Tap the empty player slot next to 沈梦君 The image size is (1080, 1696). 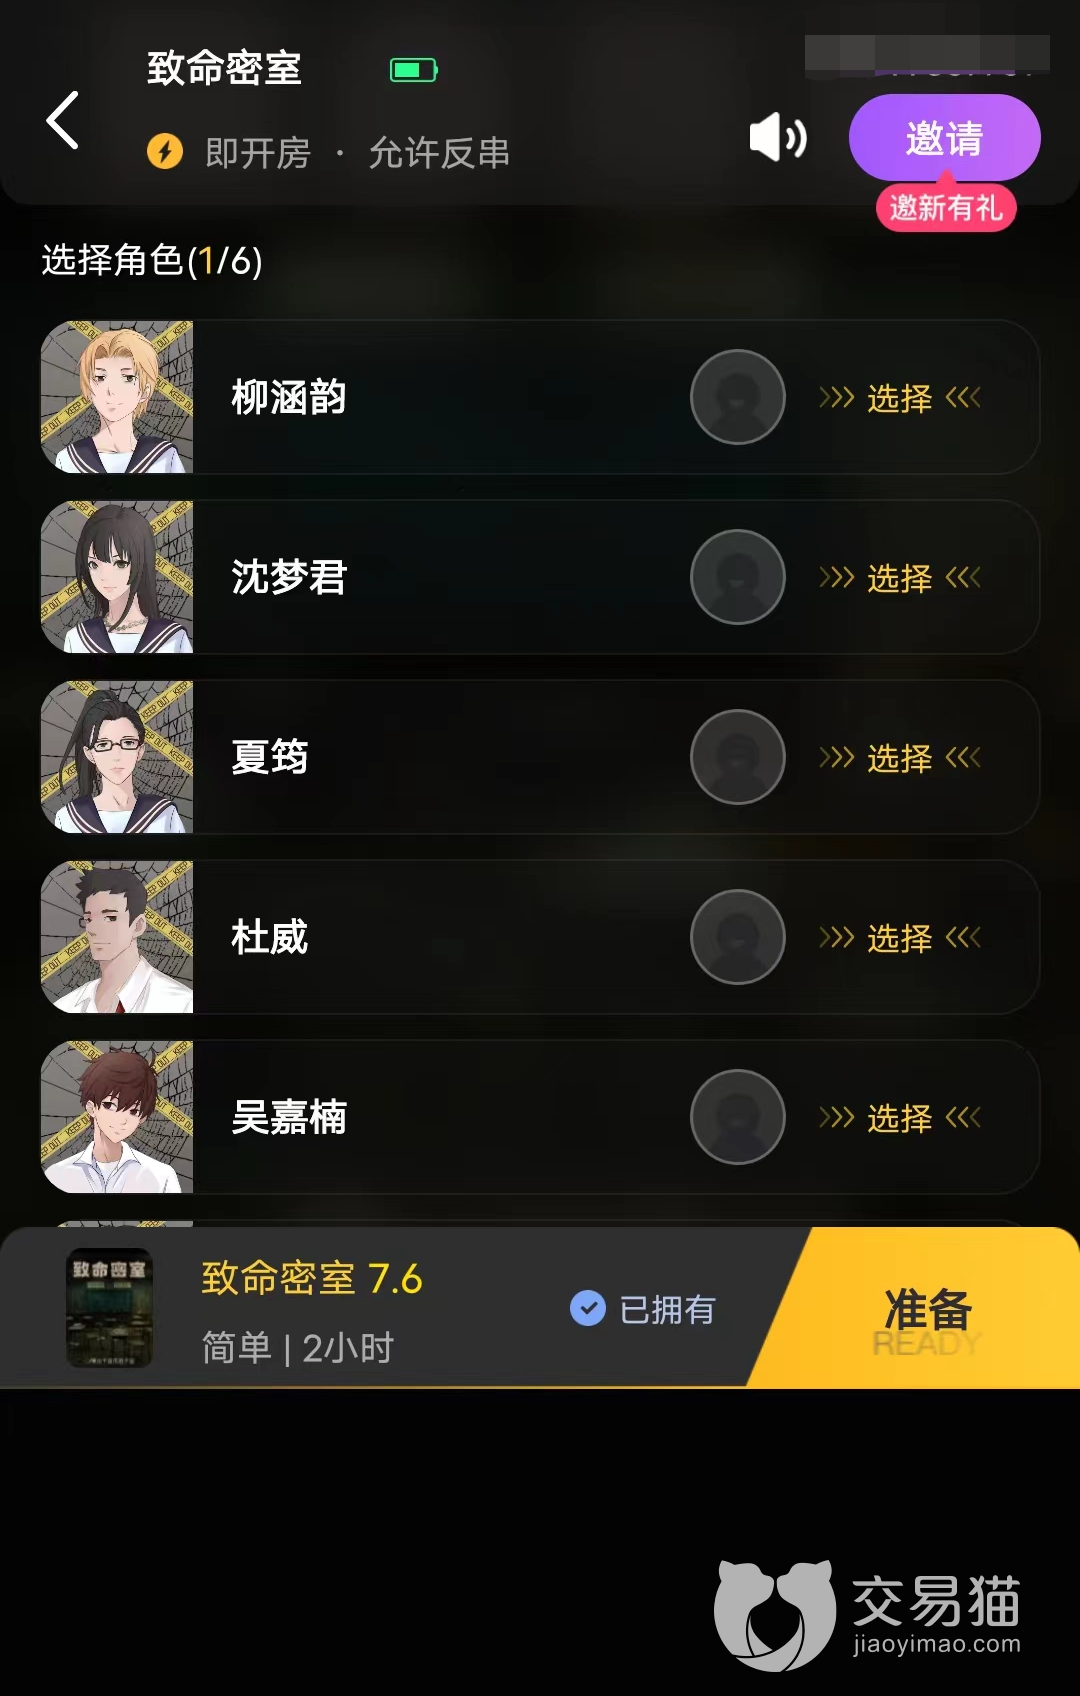click(x=738, y=577)
